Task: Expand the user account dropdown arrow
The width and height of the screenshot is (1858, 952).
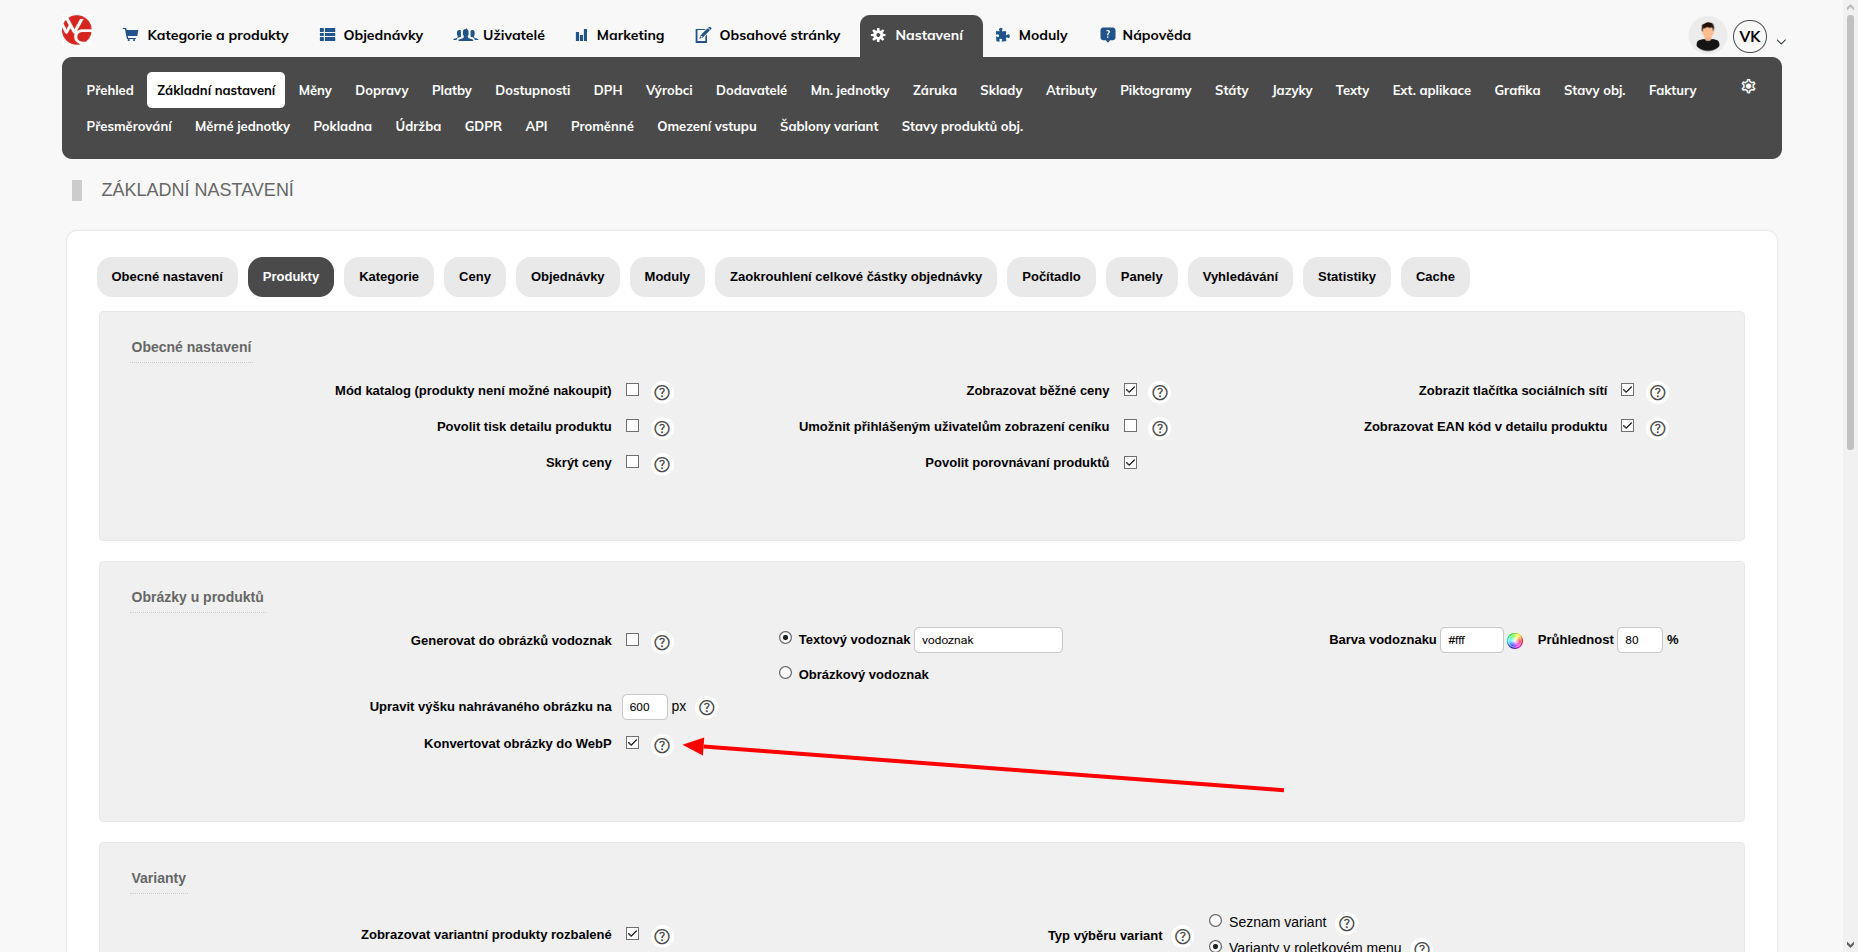Action: [1781, 42]
